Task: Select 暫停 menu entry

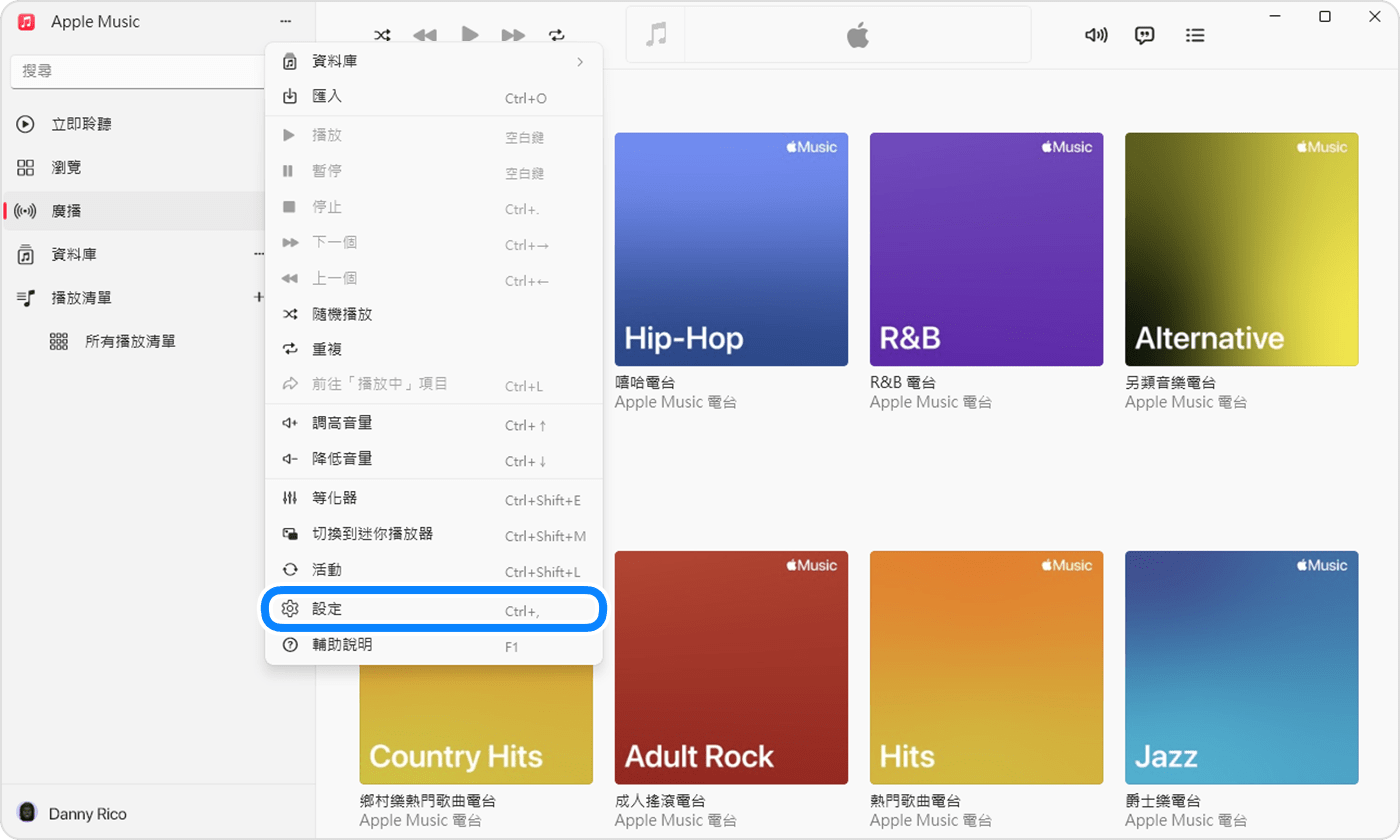Action: 434,171
